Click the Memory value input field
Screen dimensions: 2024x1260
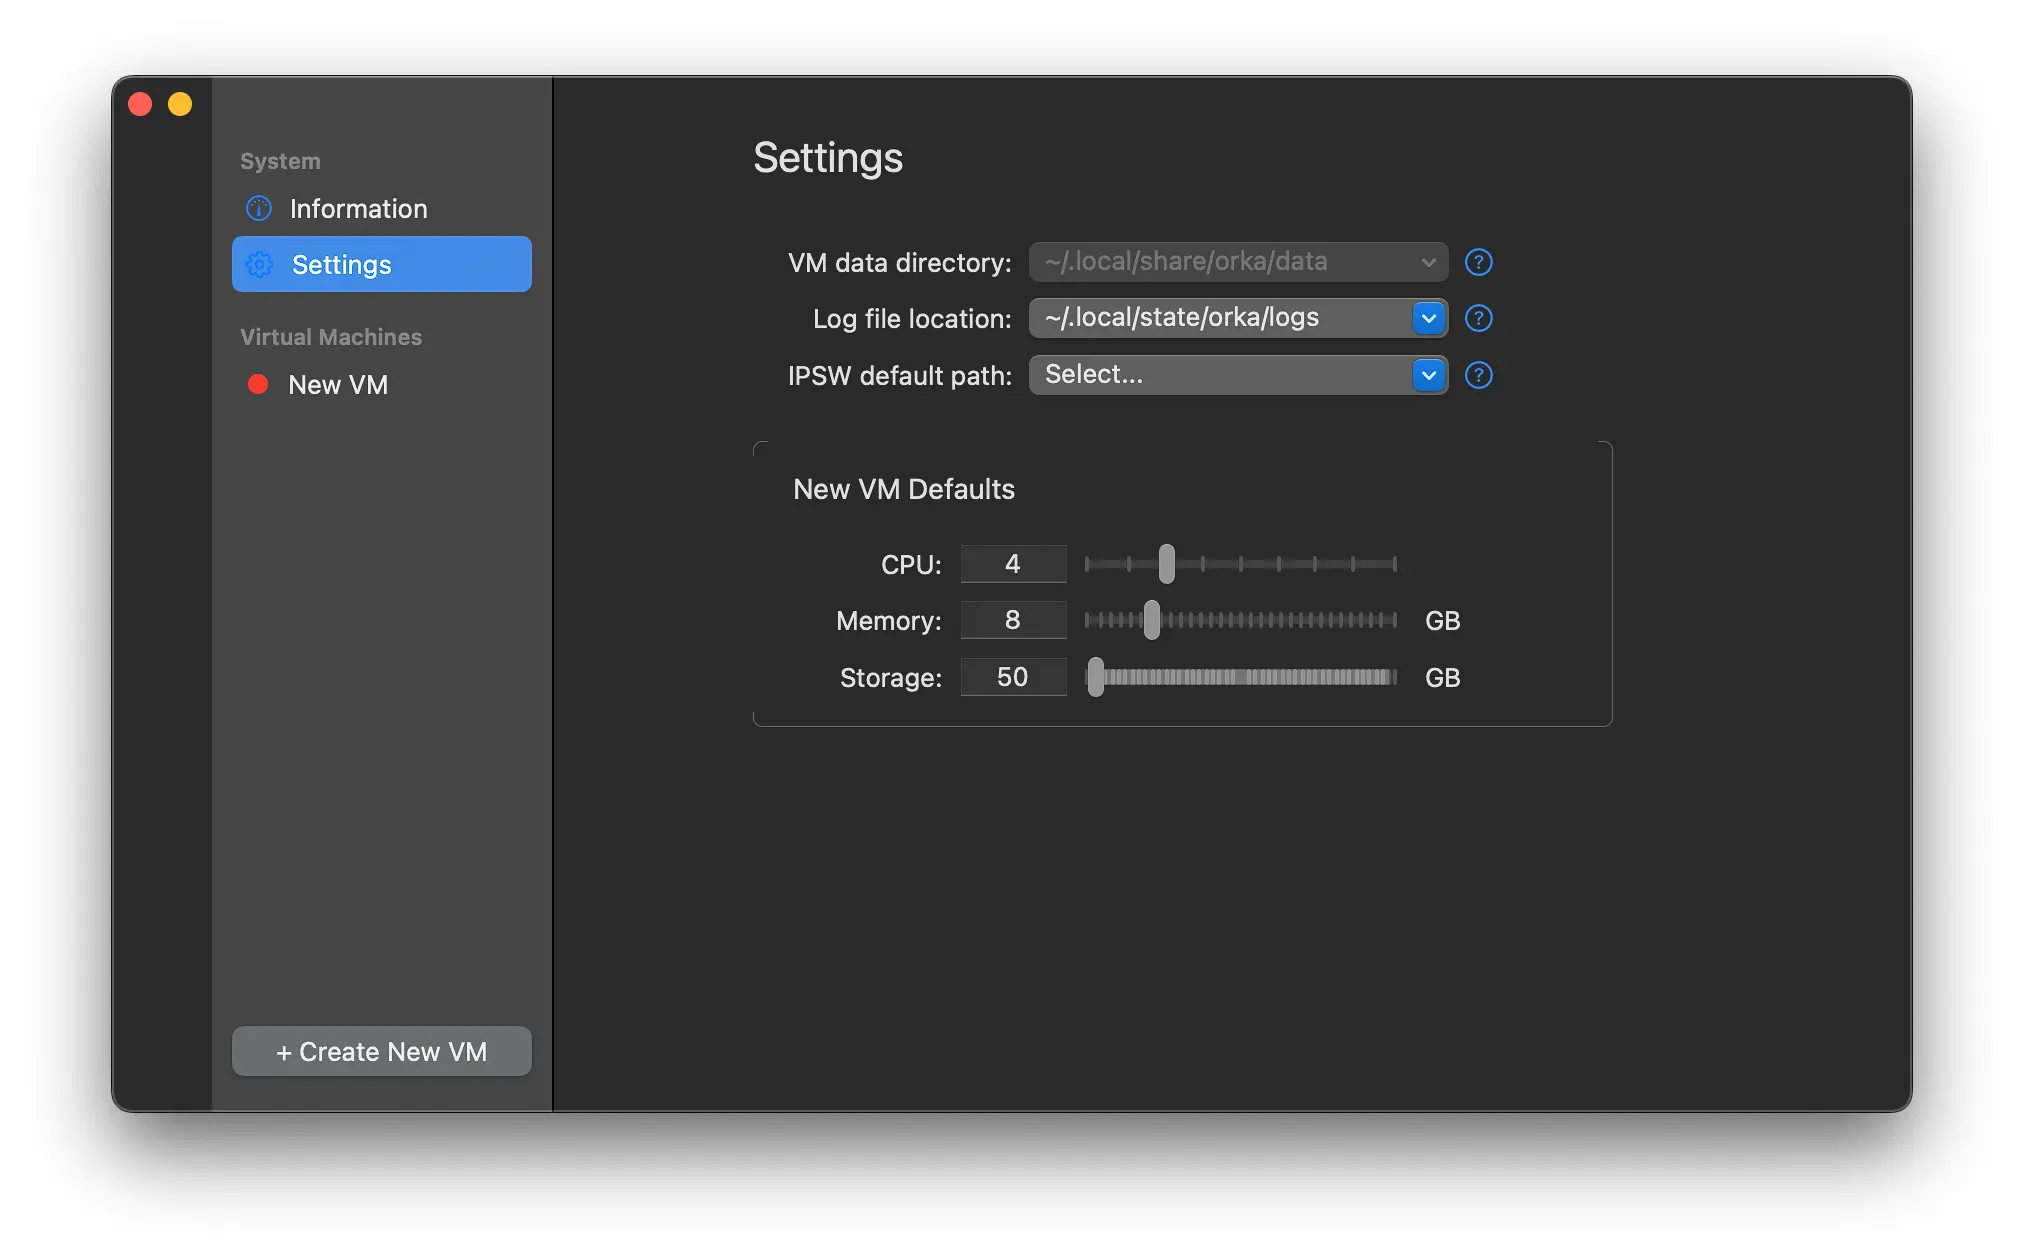pyautogui.click(x=1011, y=620)
